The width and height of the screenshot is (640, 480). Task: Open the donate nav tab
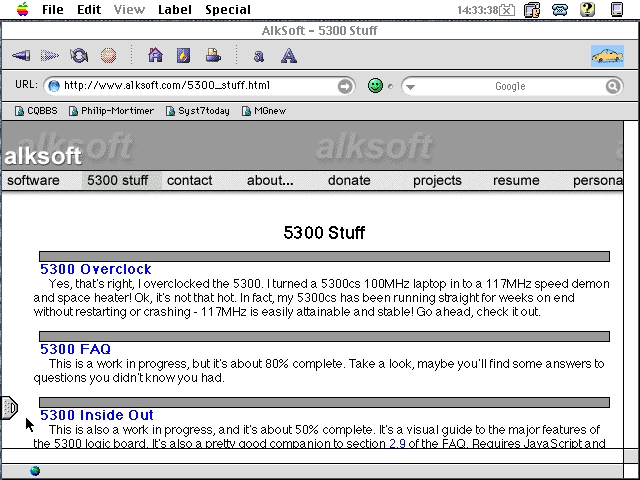pyautogui.click(x=349, y=180)
